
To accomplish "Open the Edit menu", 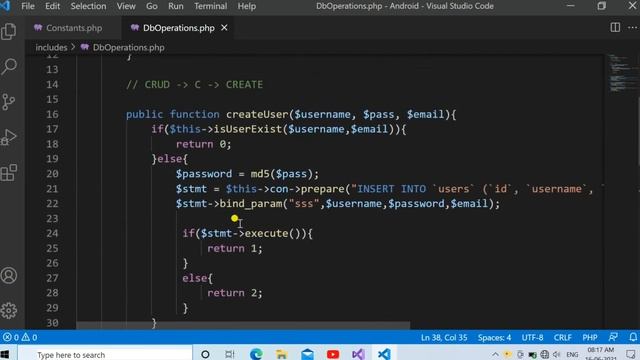I will [x=52, y=6].
